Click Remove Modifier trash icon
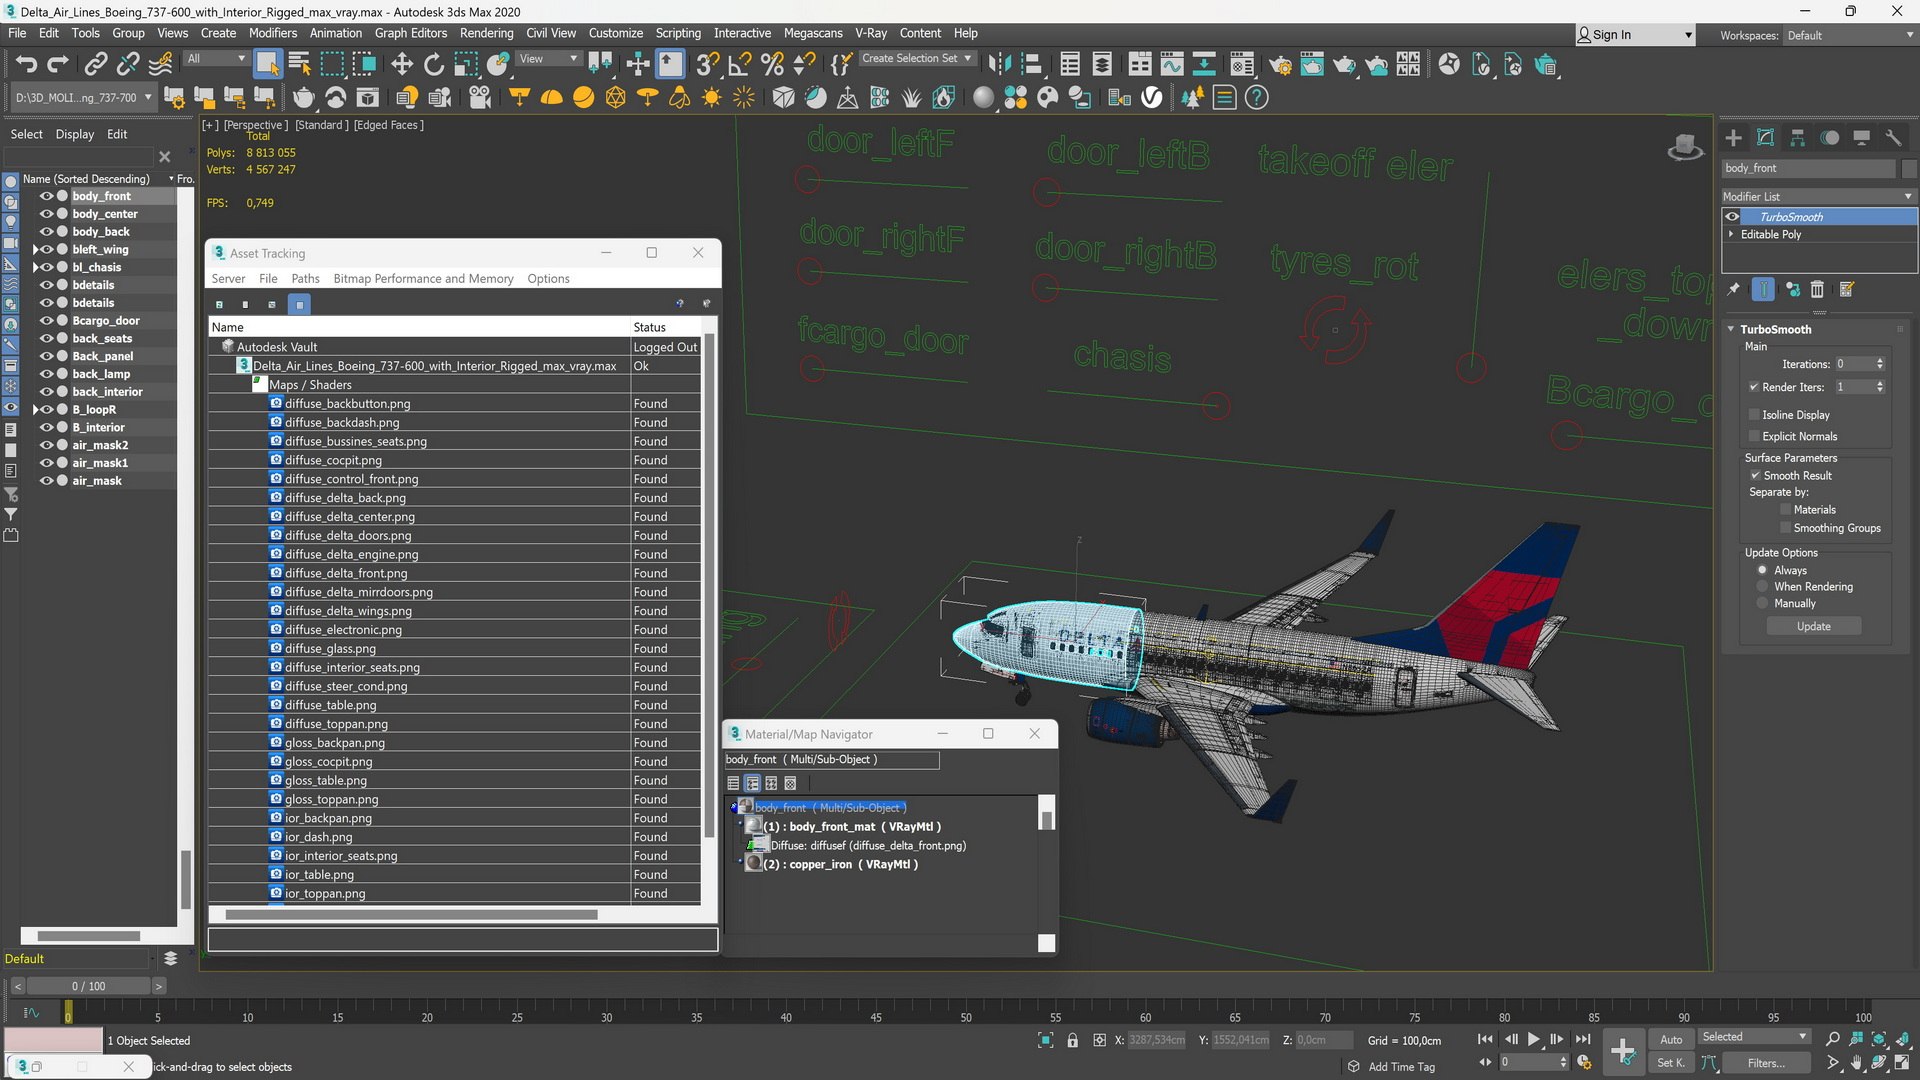The height and width of the screenshot is (1080, 1920). pyautogui.click(x=1817, y=289)
